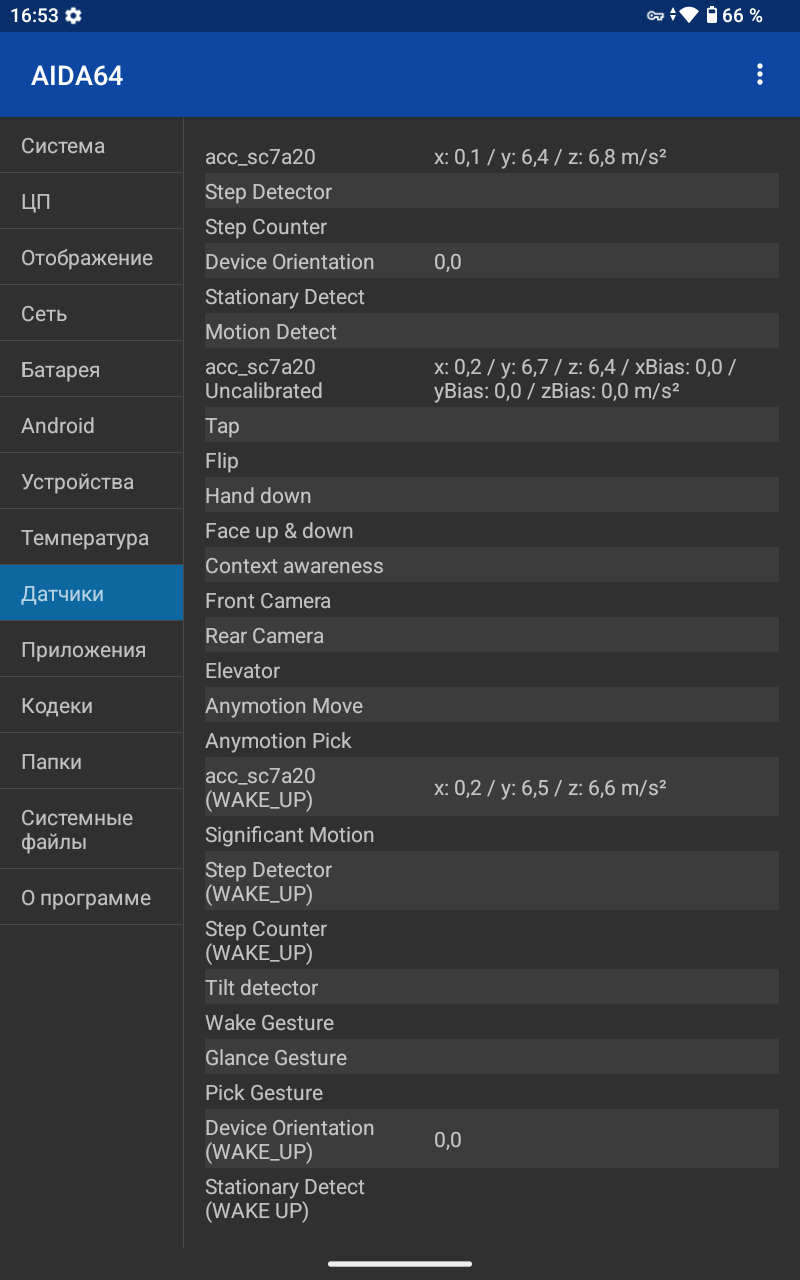Tap the VPN key icon in status bar
This screenshot has height=1280, width=800.
656,16
